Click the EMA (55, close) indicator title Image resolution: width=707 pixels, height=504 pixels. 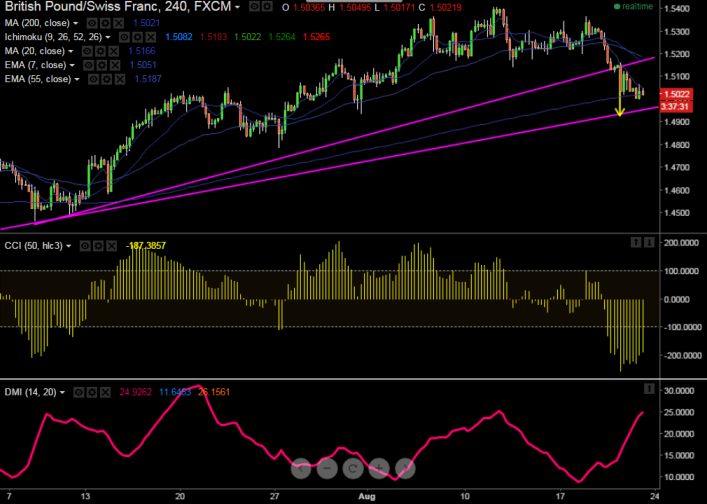click(x=38, y=79)
